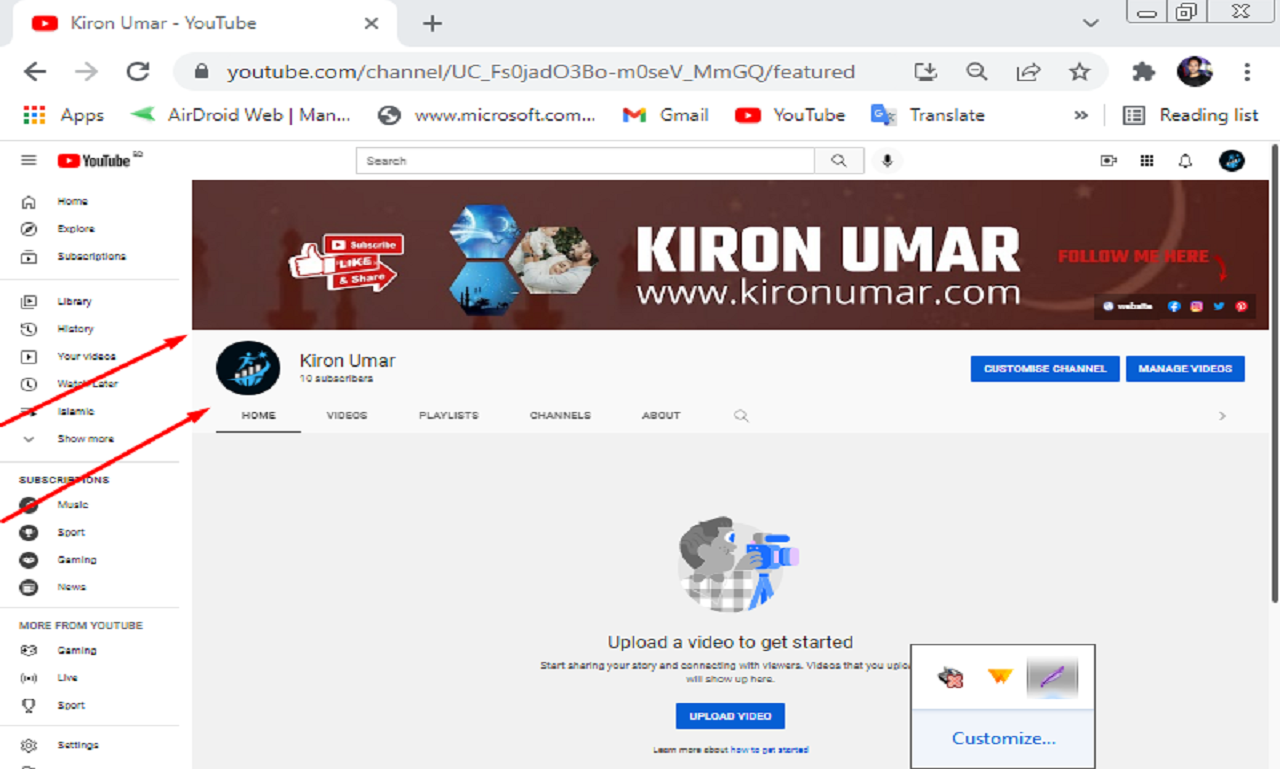Open the 'how to get started' link
This screenshot has height=769, width=1280.
pos(769,750)
